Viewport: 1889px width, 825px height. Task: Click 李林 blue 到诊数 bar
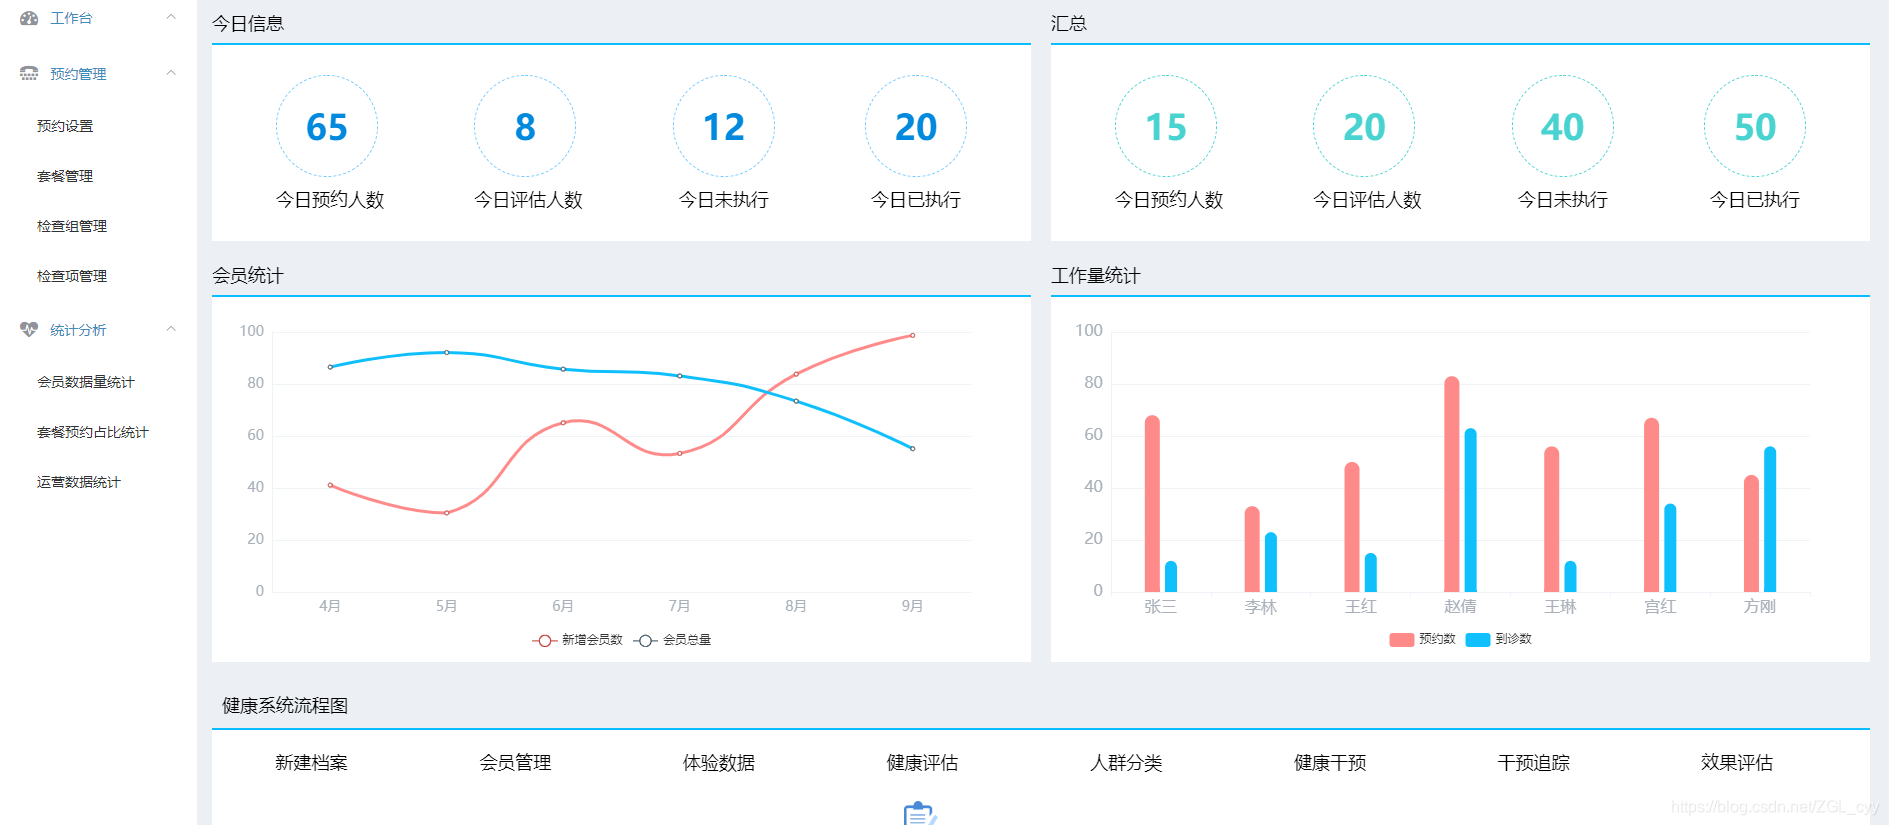[x=1271, y=562]
